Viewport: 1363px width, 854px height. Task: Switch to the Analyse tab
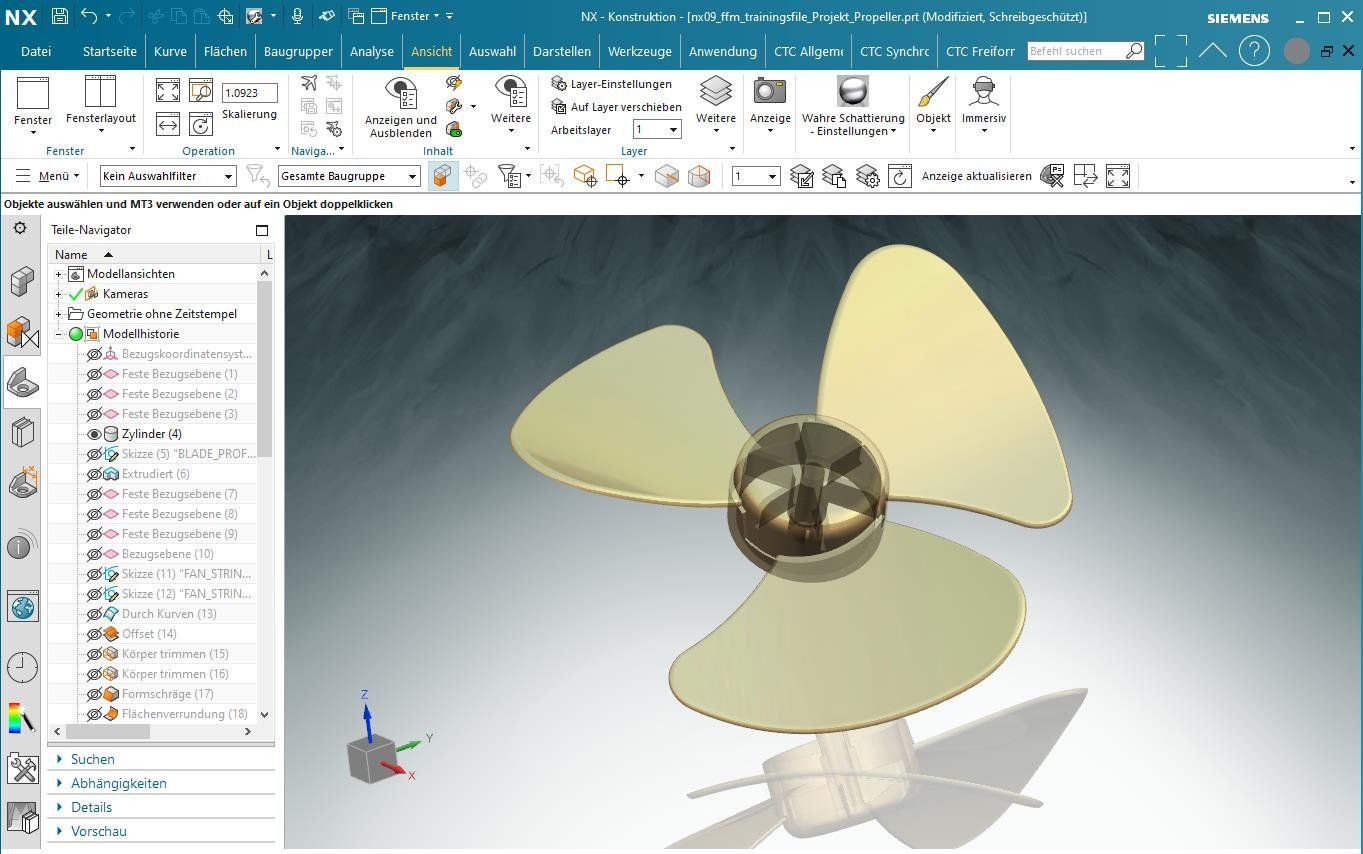372,51
